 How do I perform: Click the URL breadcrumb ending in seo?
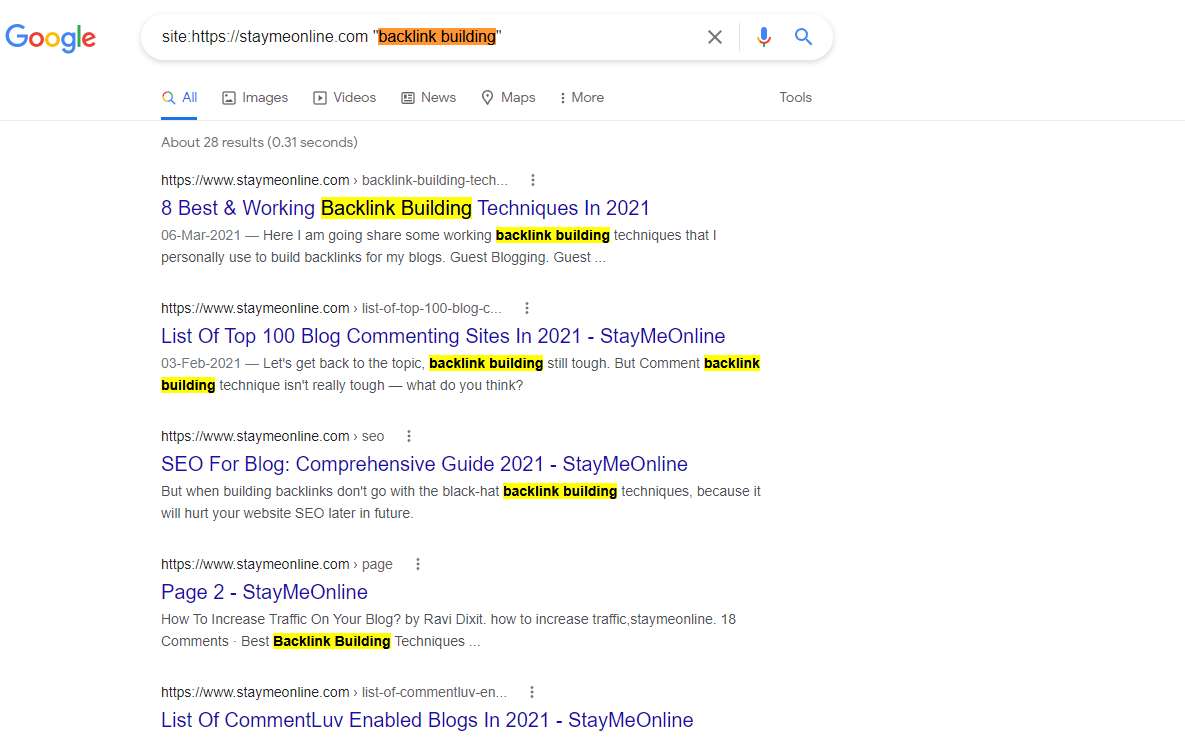pos(273,436)
